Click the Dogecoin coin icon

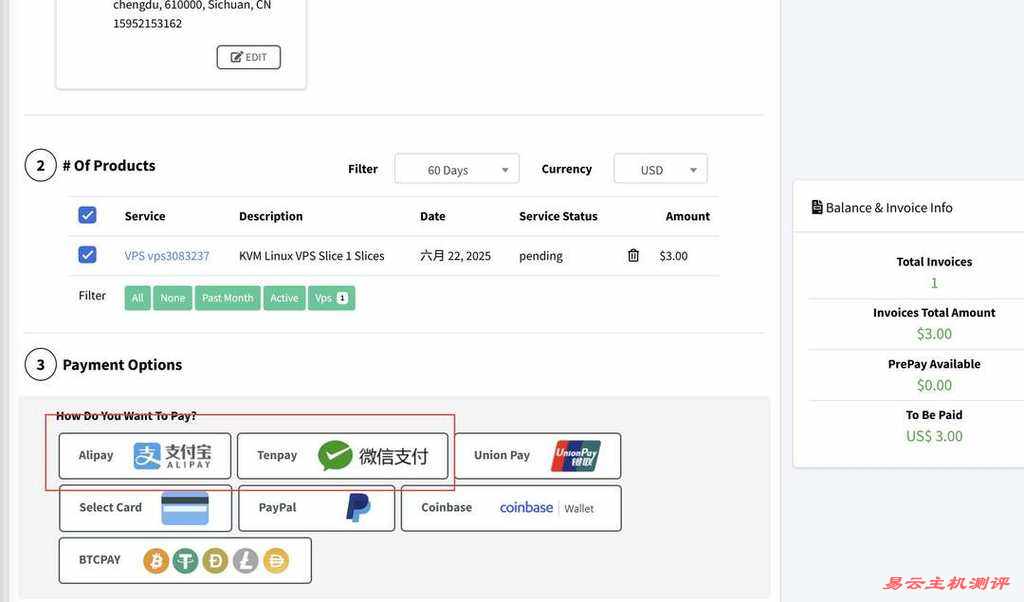216,560
